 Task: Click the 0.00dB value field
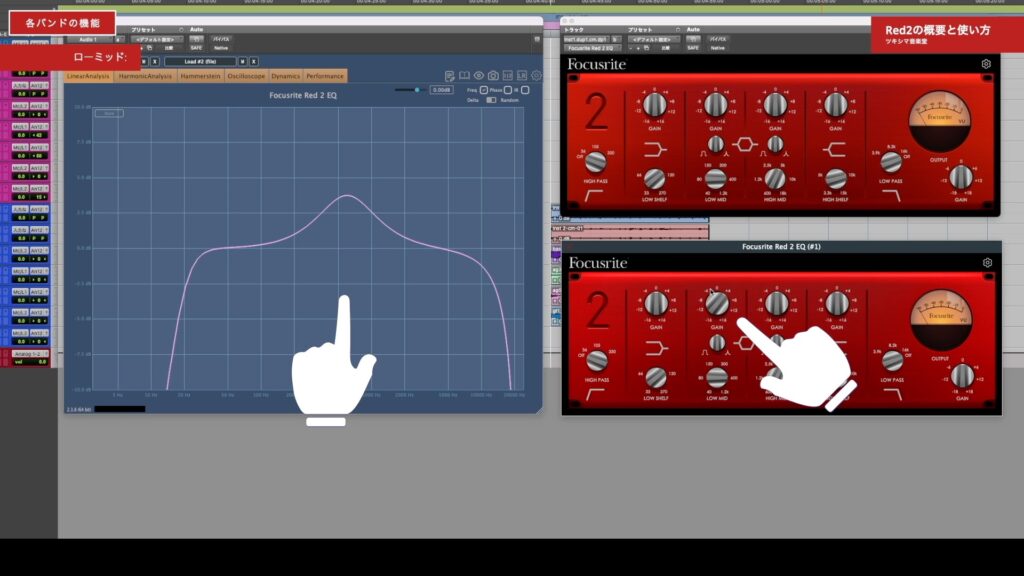coord(441,89)
